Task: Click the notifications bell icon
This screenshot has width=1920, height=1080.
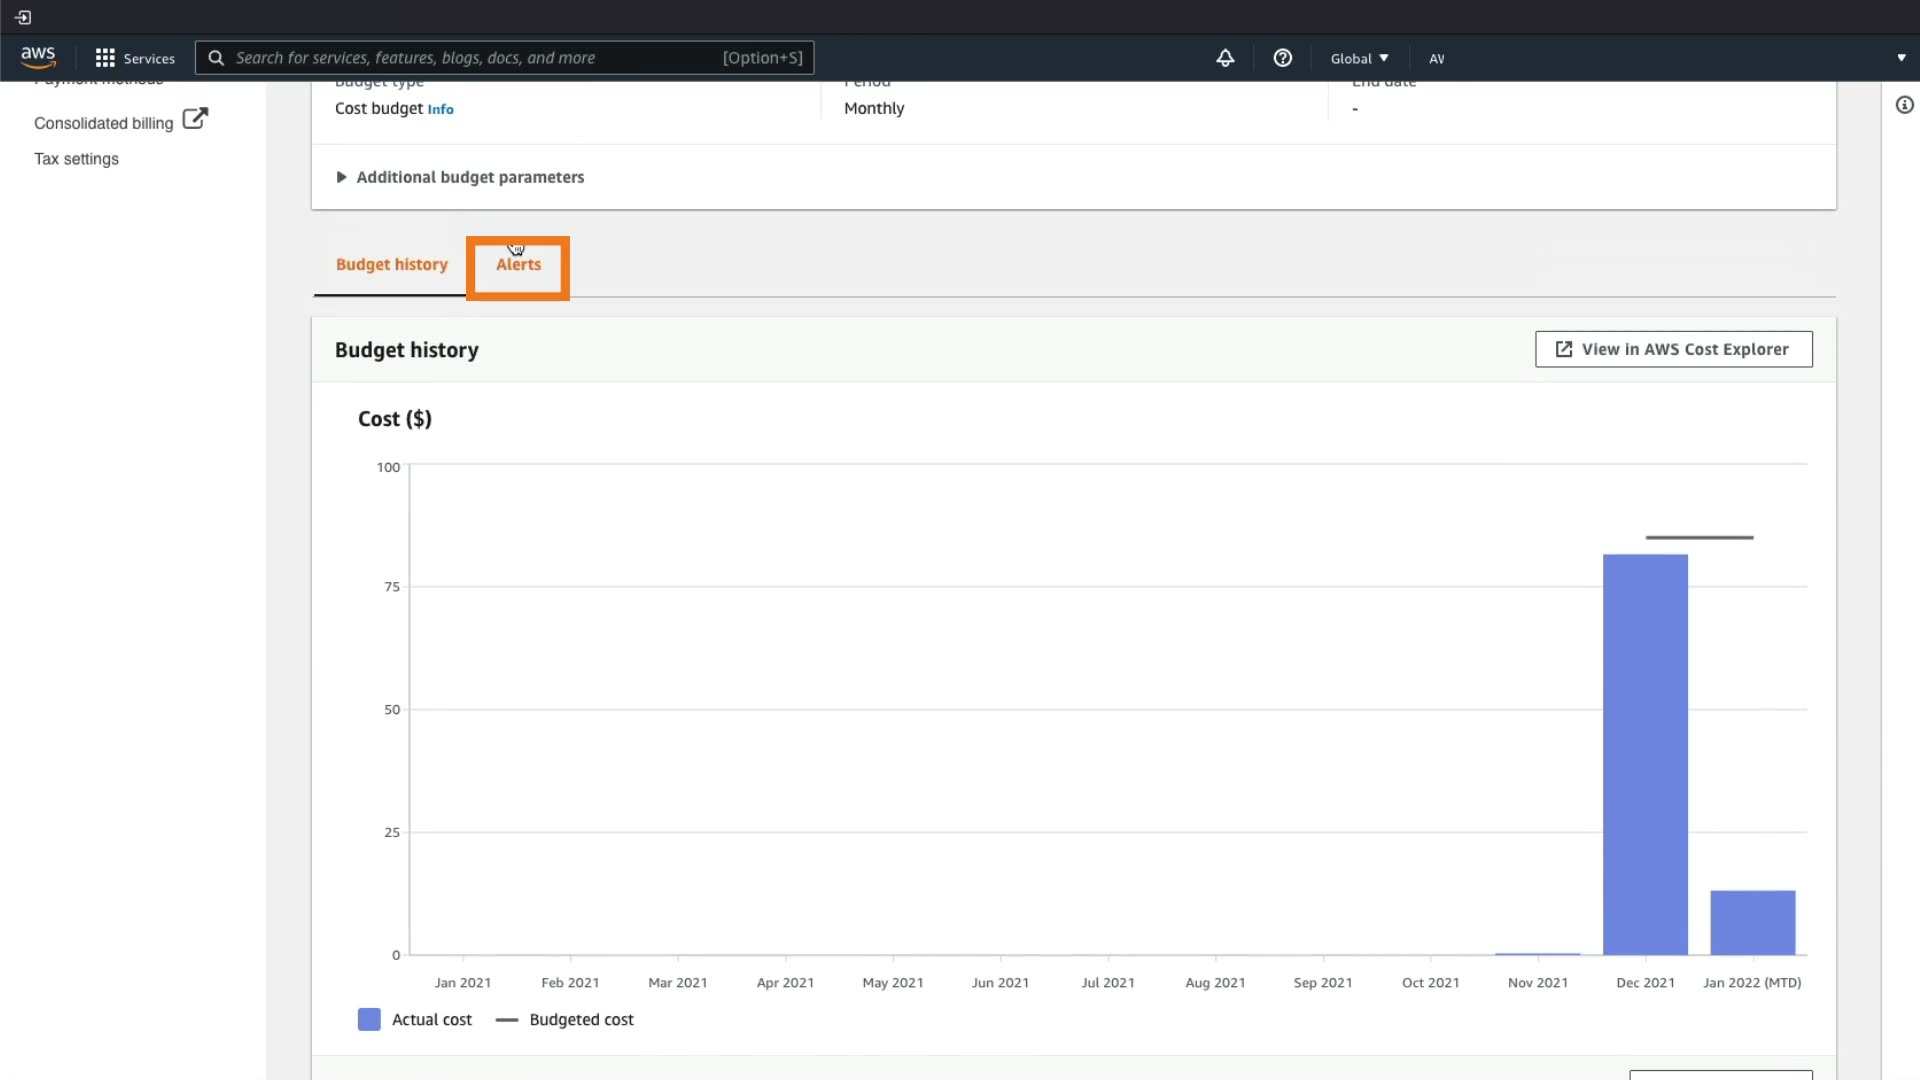Action: [1225, 58]
